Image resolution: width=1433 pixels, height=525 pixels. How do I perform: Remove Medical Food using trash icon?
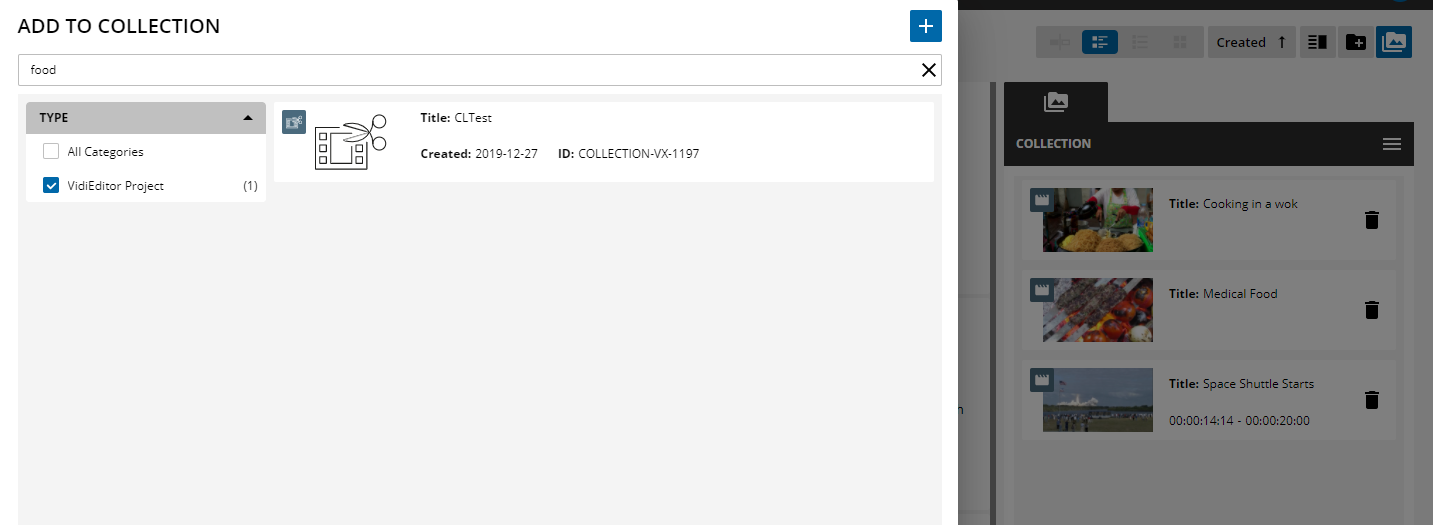(1371, 310)
